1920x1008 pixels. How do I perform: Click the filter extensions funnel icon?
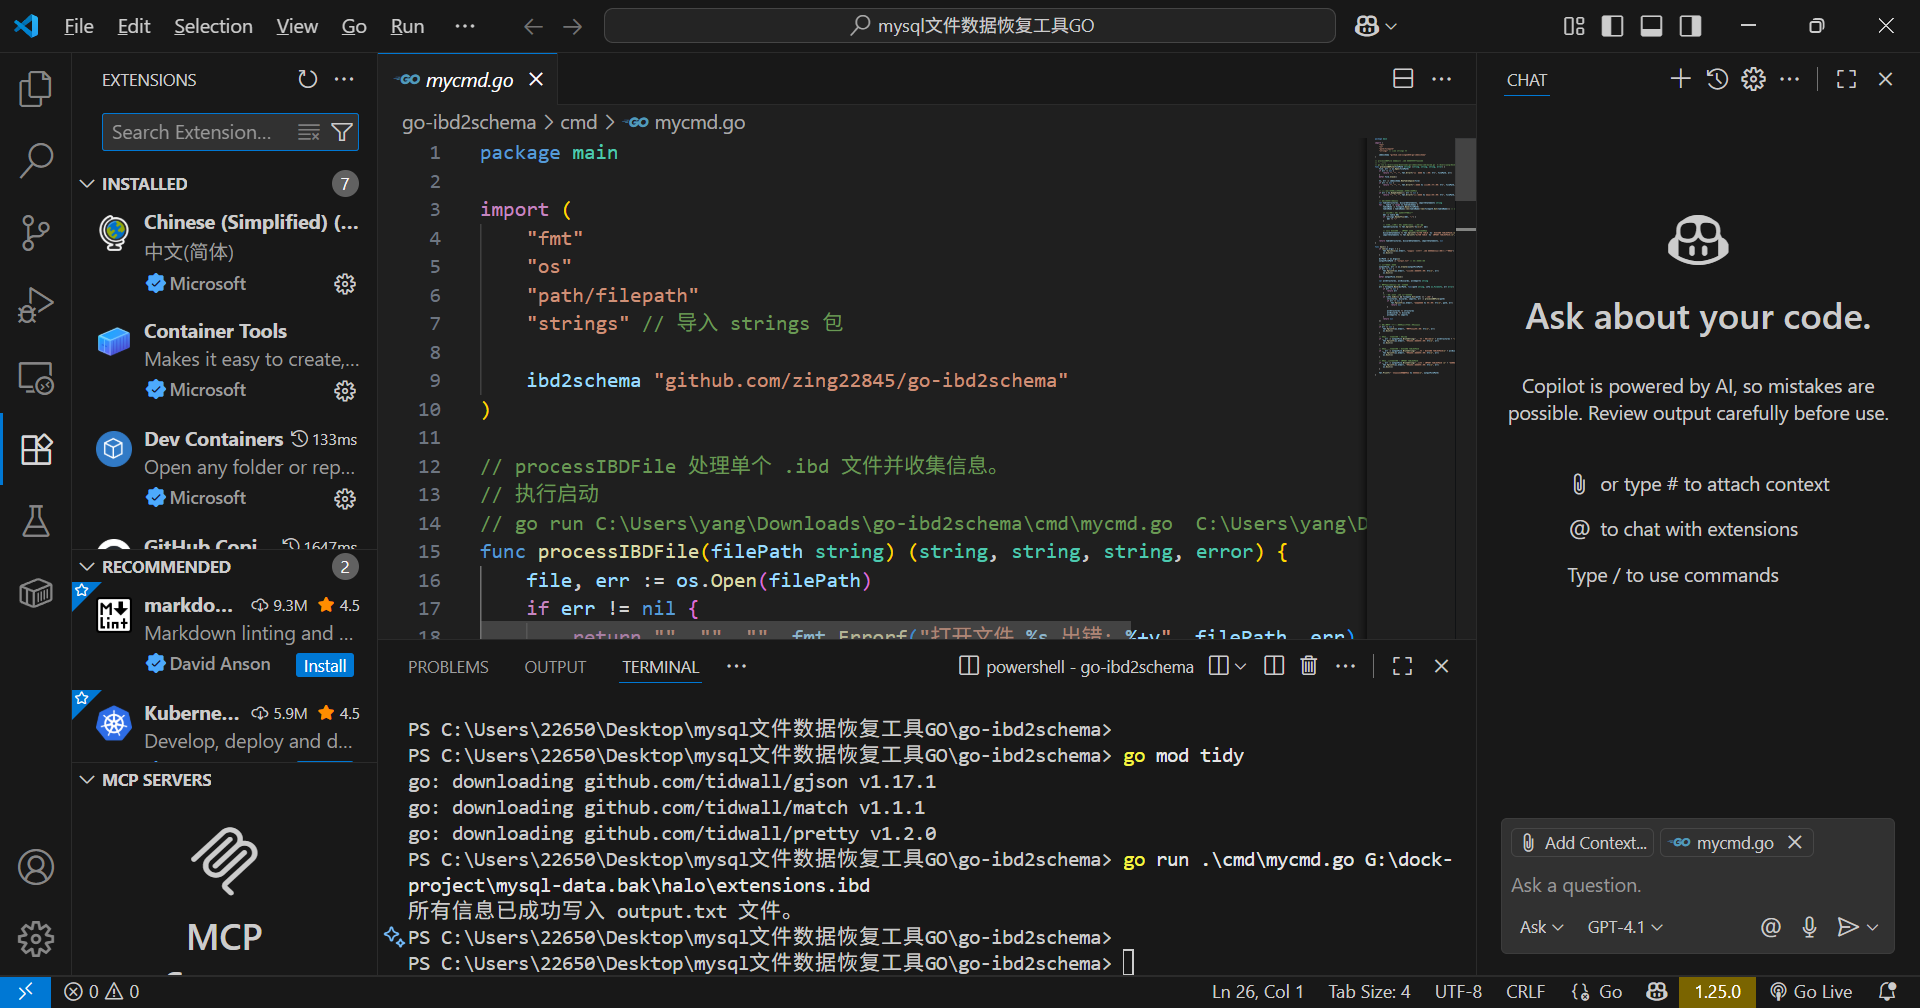pos(342,132)
